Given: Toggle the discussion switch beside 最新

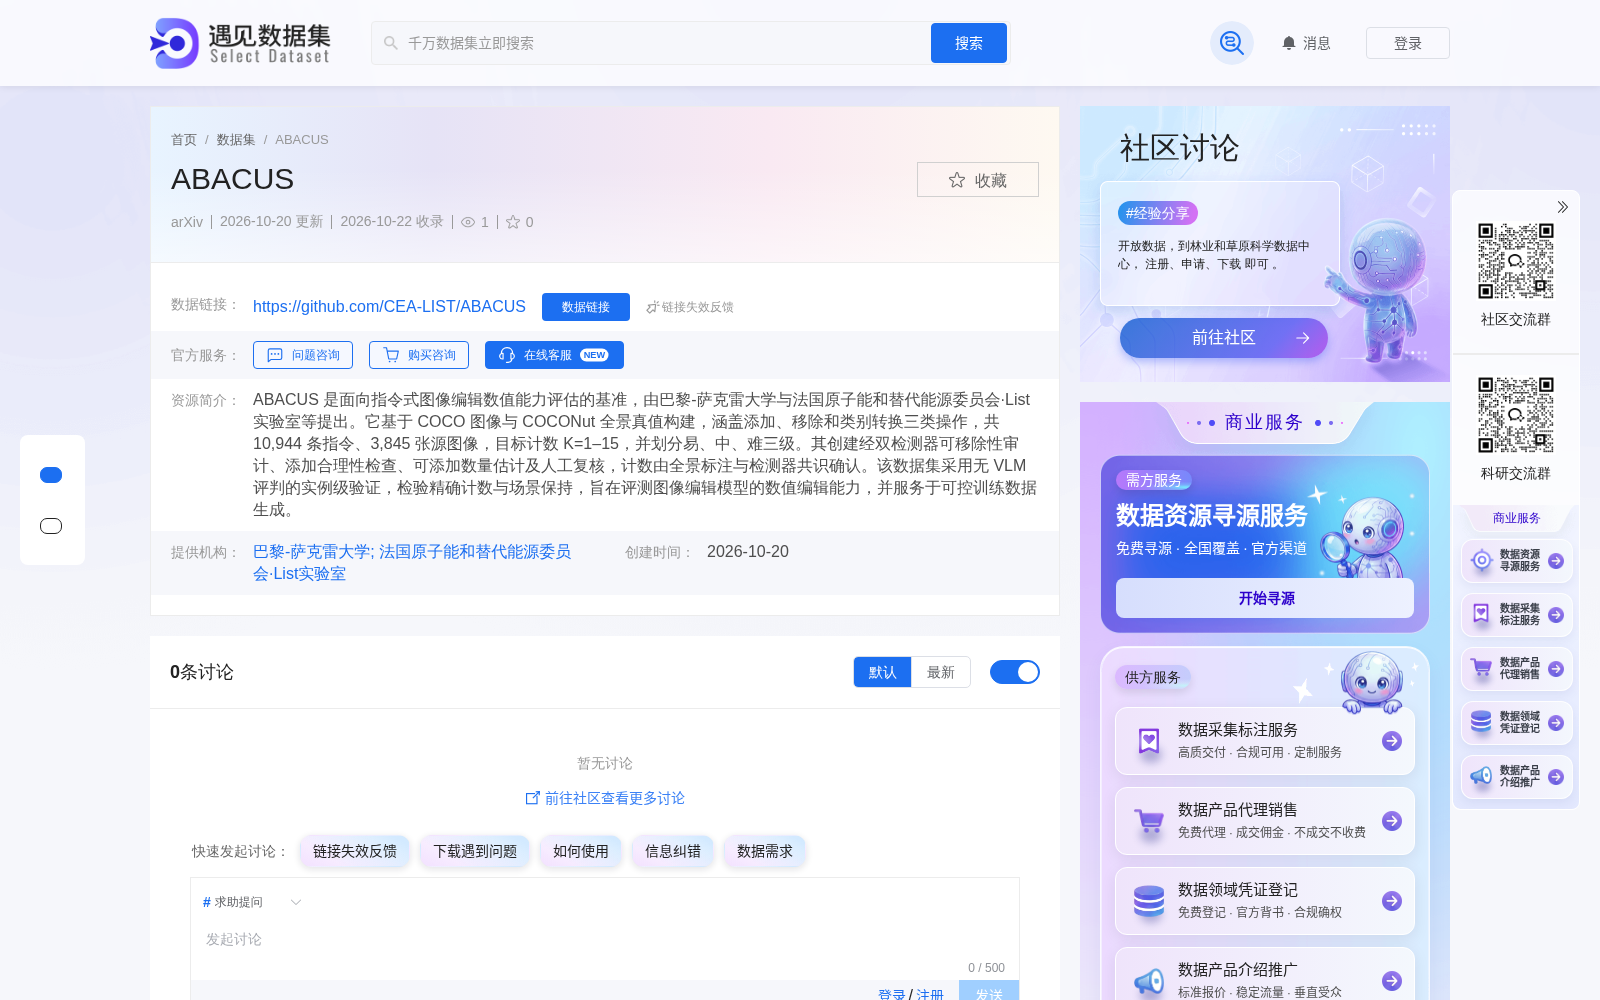Looking at the screenshot, I should pyautogui.click(x=1015, y=672).
